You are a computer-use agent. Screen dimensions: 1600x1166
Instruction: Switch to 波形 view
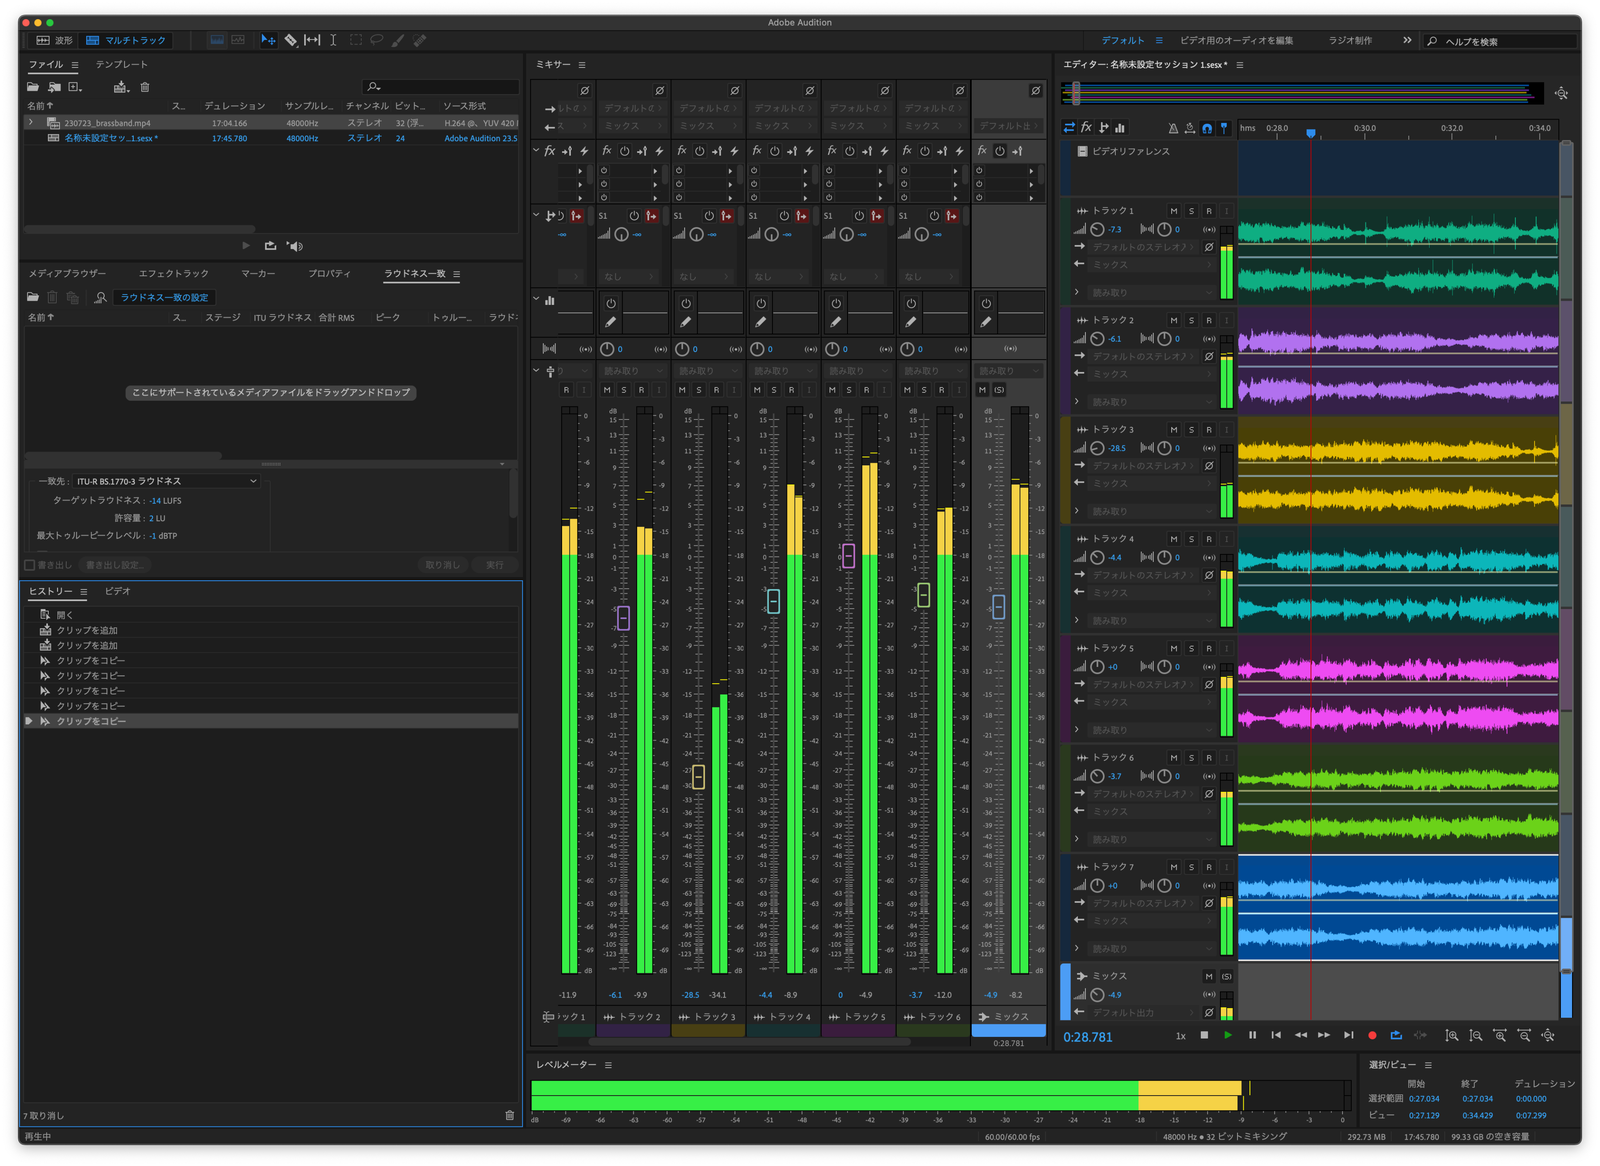pos(55,40)
